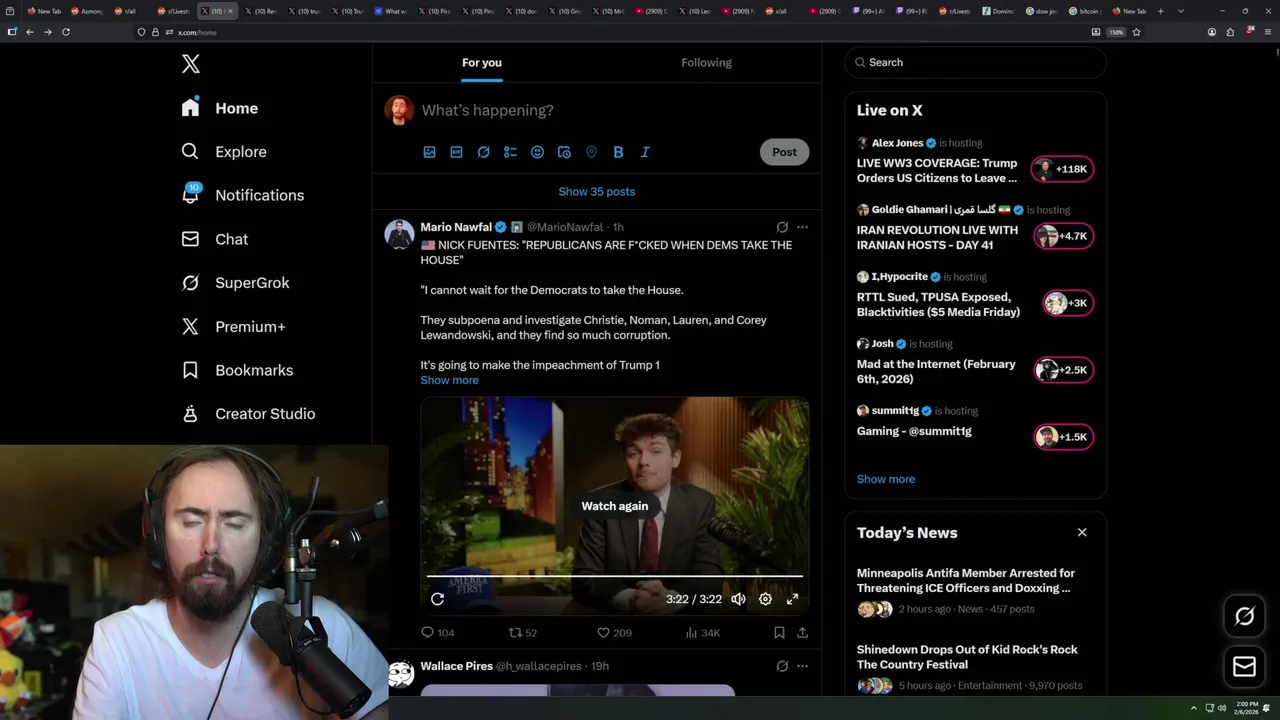Click the Search box
Screen dimensions: 1280x720
click(x=975, y=62)
